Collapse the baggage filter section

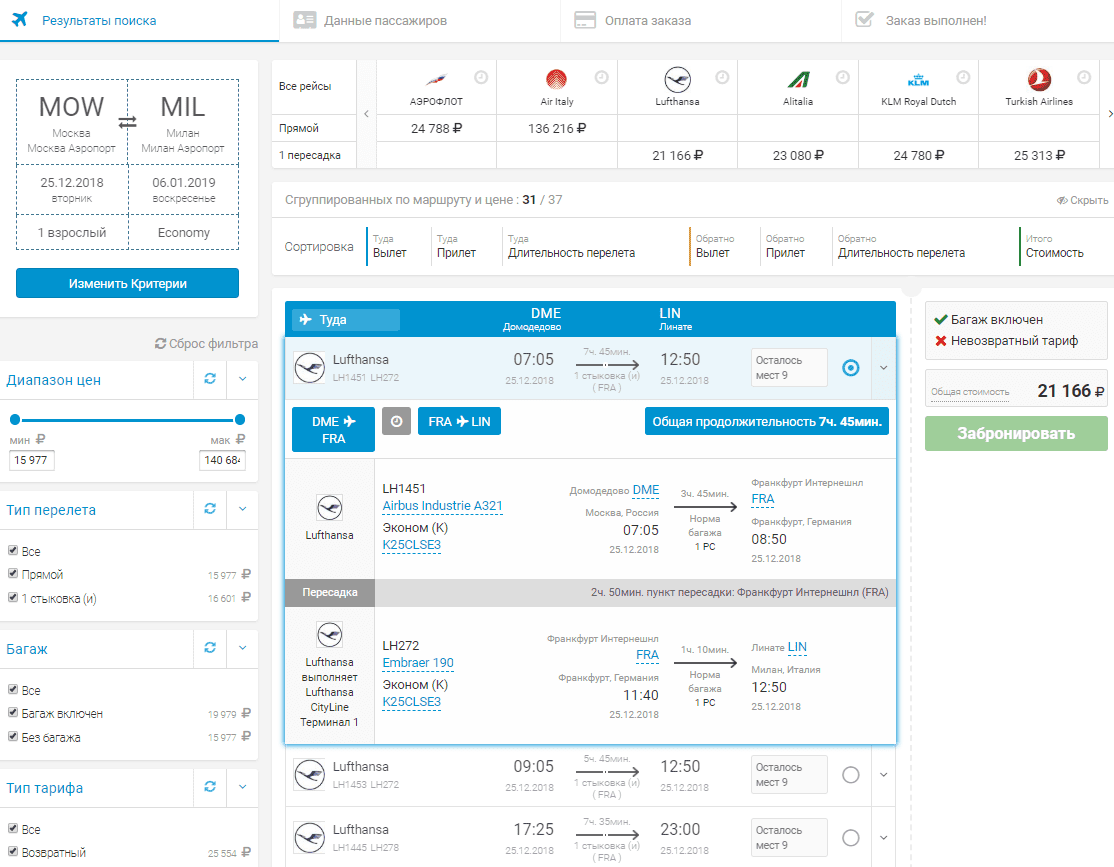(x=242, y=647)
